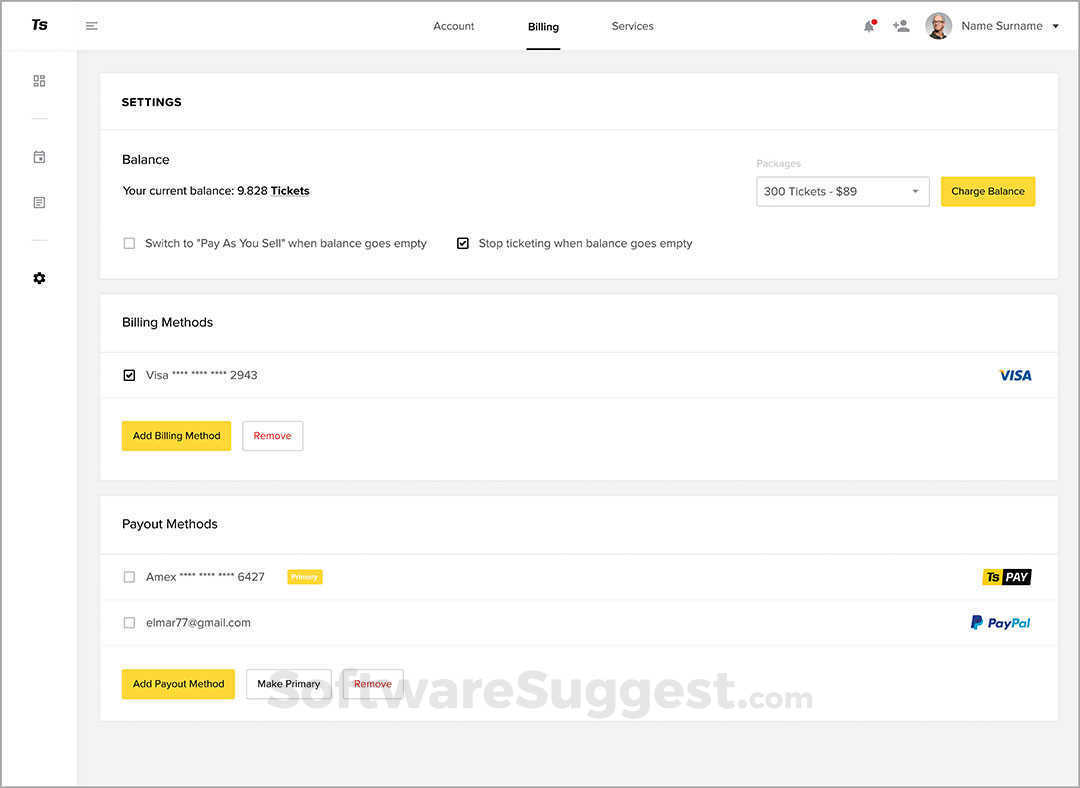Open the settings gear icon in the sidebar
This screenshot has width=1080, height=788.
pyautogui.click(x=39, y=278)
